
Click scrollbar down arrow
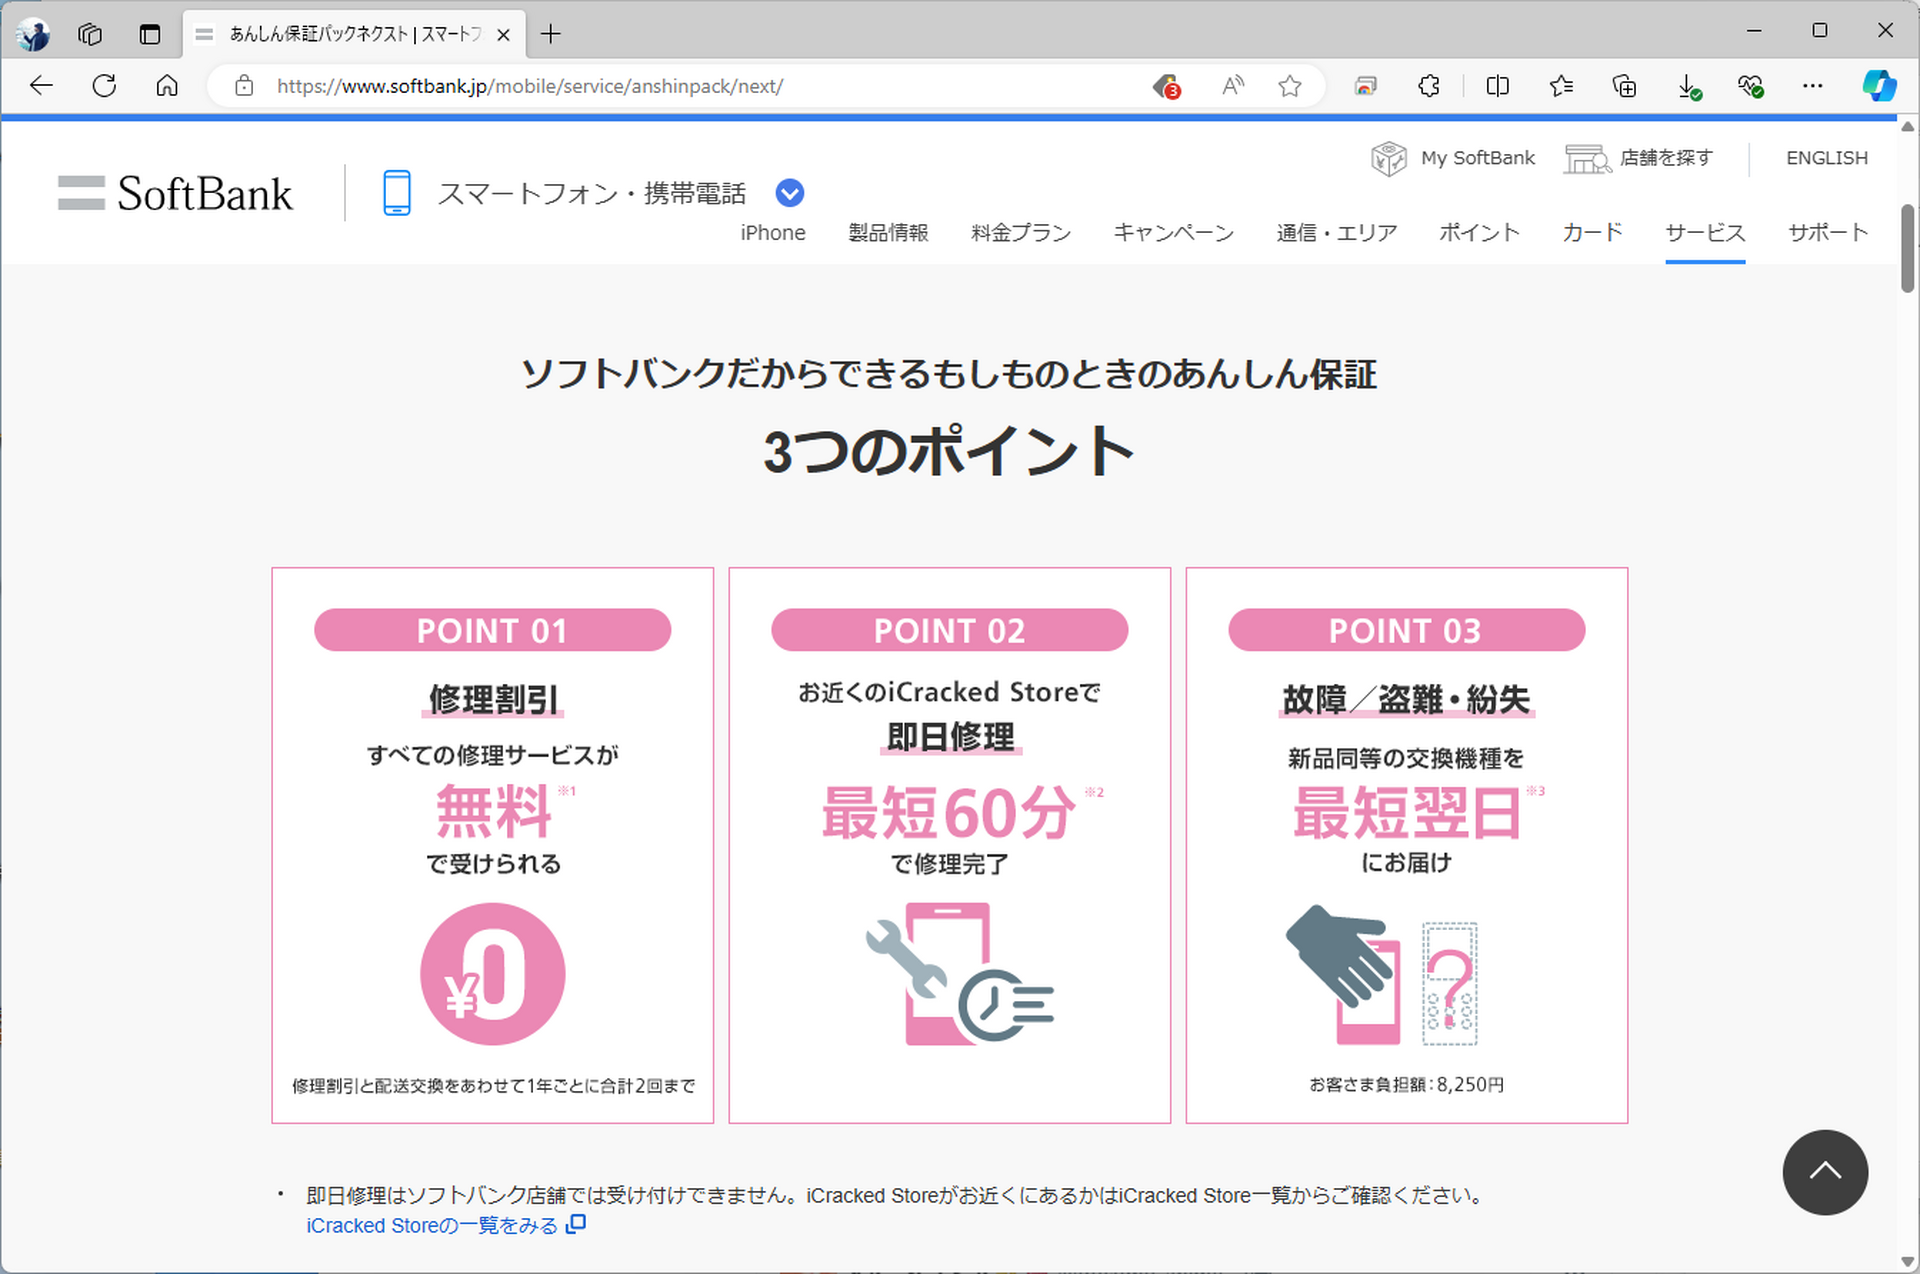1907,1262
